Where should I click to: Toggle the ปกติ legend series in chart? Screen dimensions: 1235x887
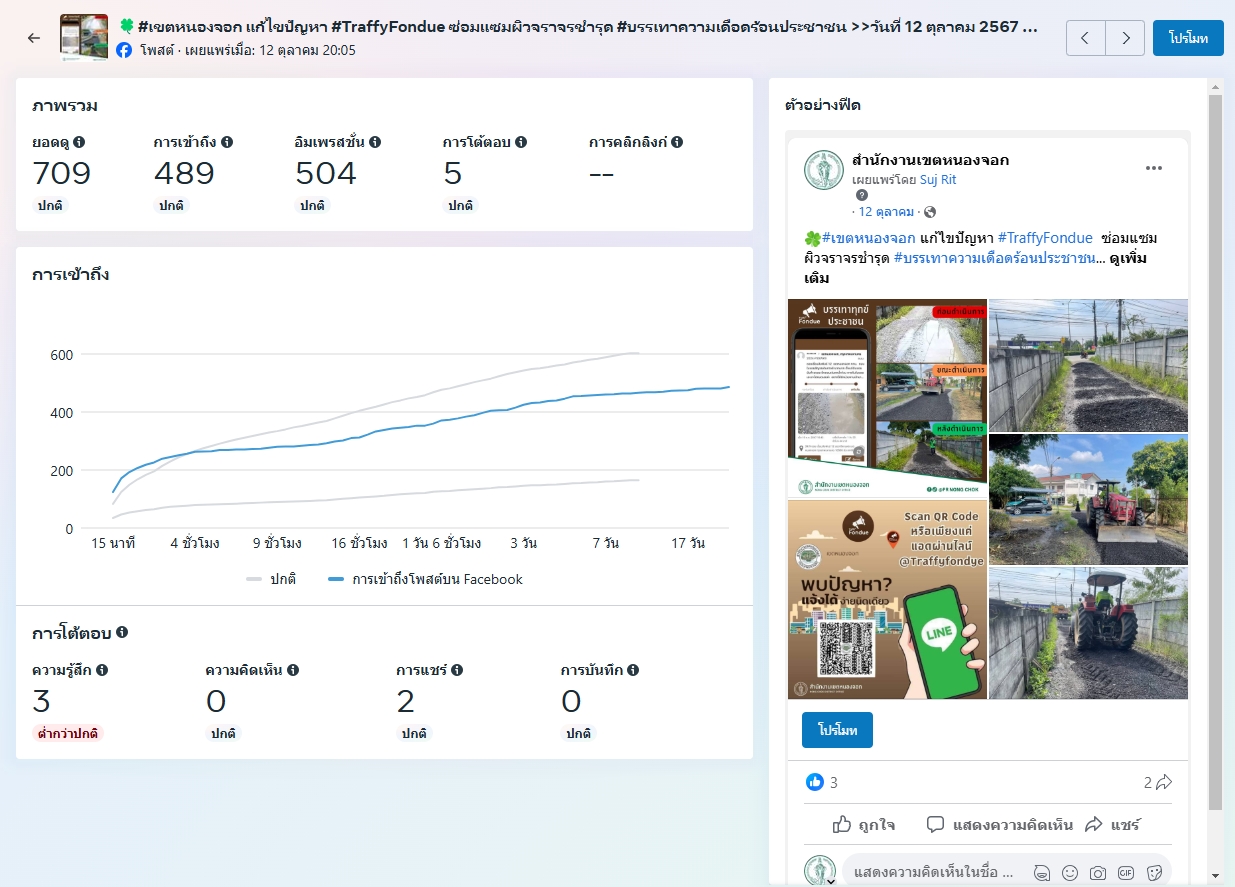pyautogui.click(x=272, y=579)
